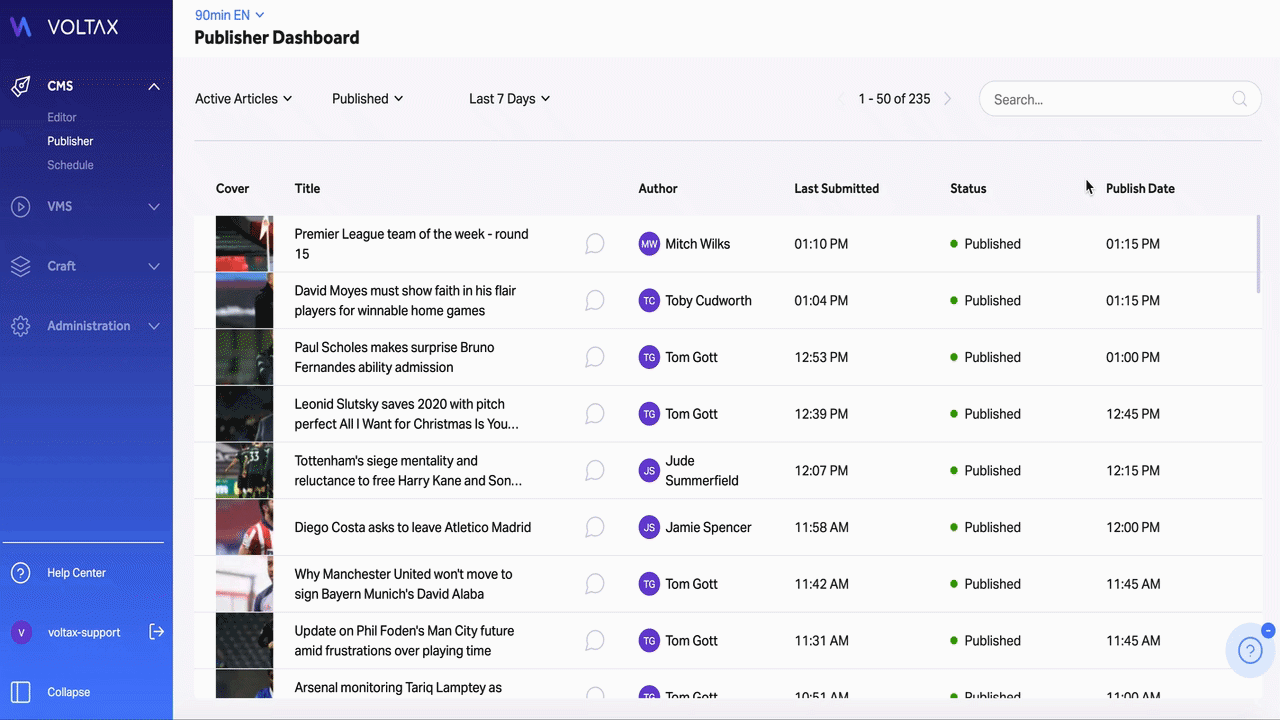The width and height of the screenshot is (1280, 720).
Task: Click the 12:15 PM publish date cell
Action: click(1133, 470)
